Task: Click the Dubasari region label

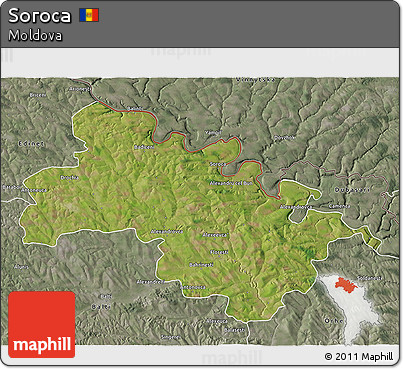Action: (352, 189)
